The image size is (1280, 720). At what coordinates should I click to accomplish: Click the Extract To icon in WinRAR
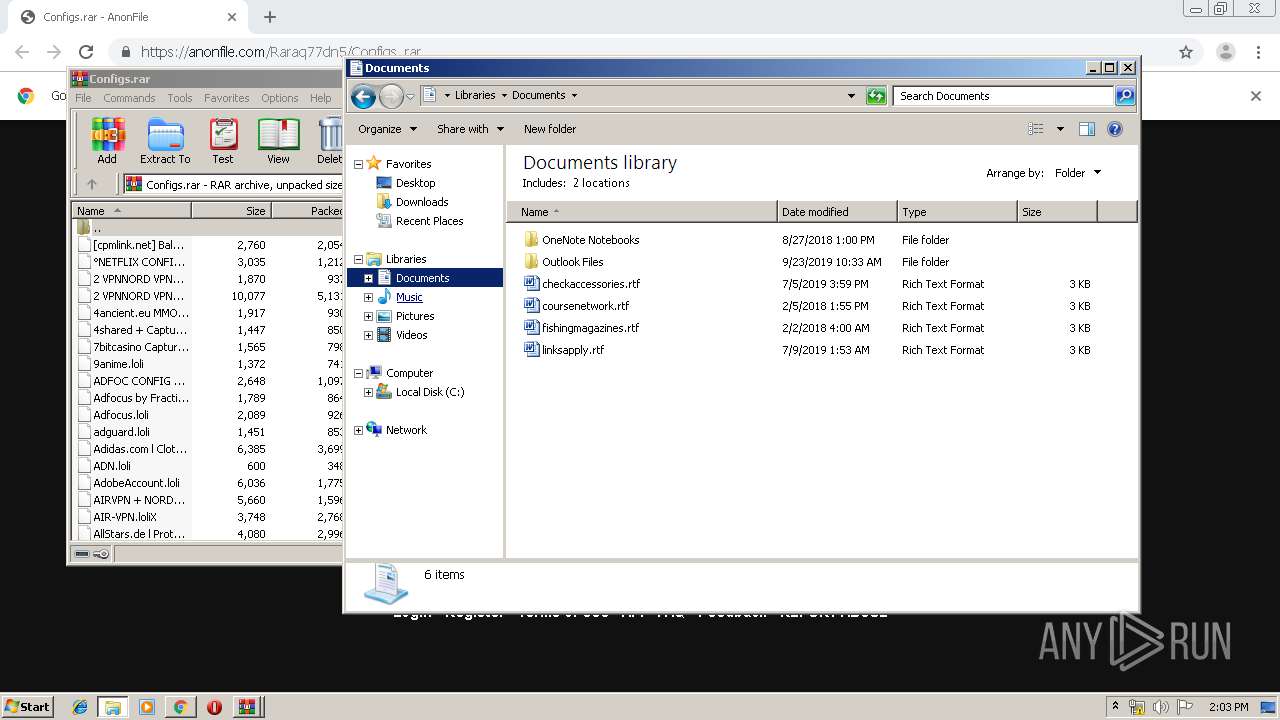tap(165, 141)
